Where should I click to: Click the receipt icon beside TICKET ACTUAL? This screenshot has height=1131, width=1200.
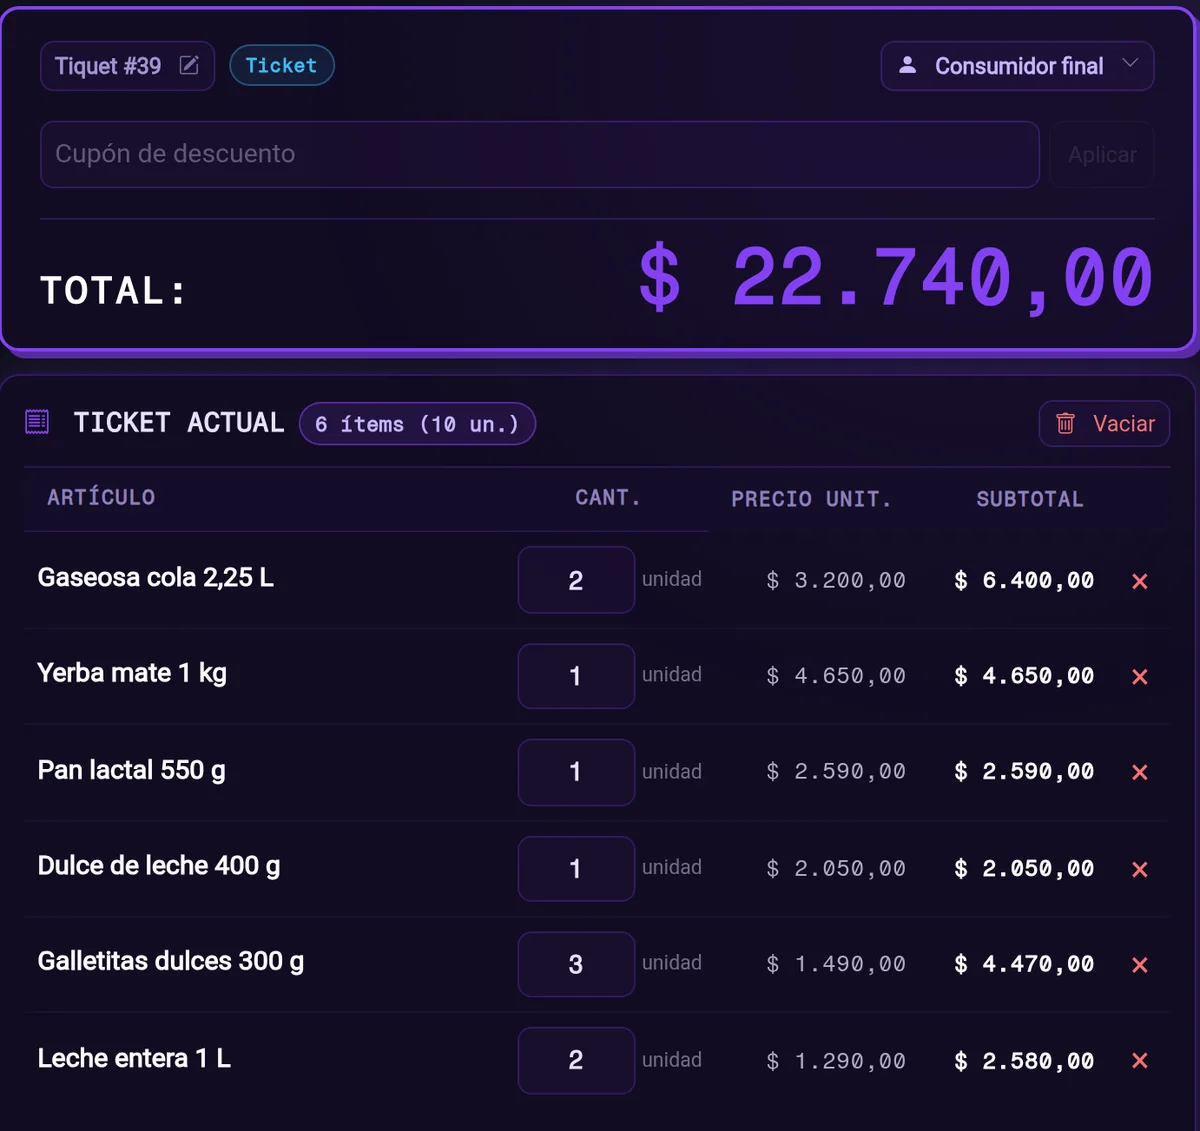(37, 422)
